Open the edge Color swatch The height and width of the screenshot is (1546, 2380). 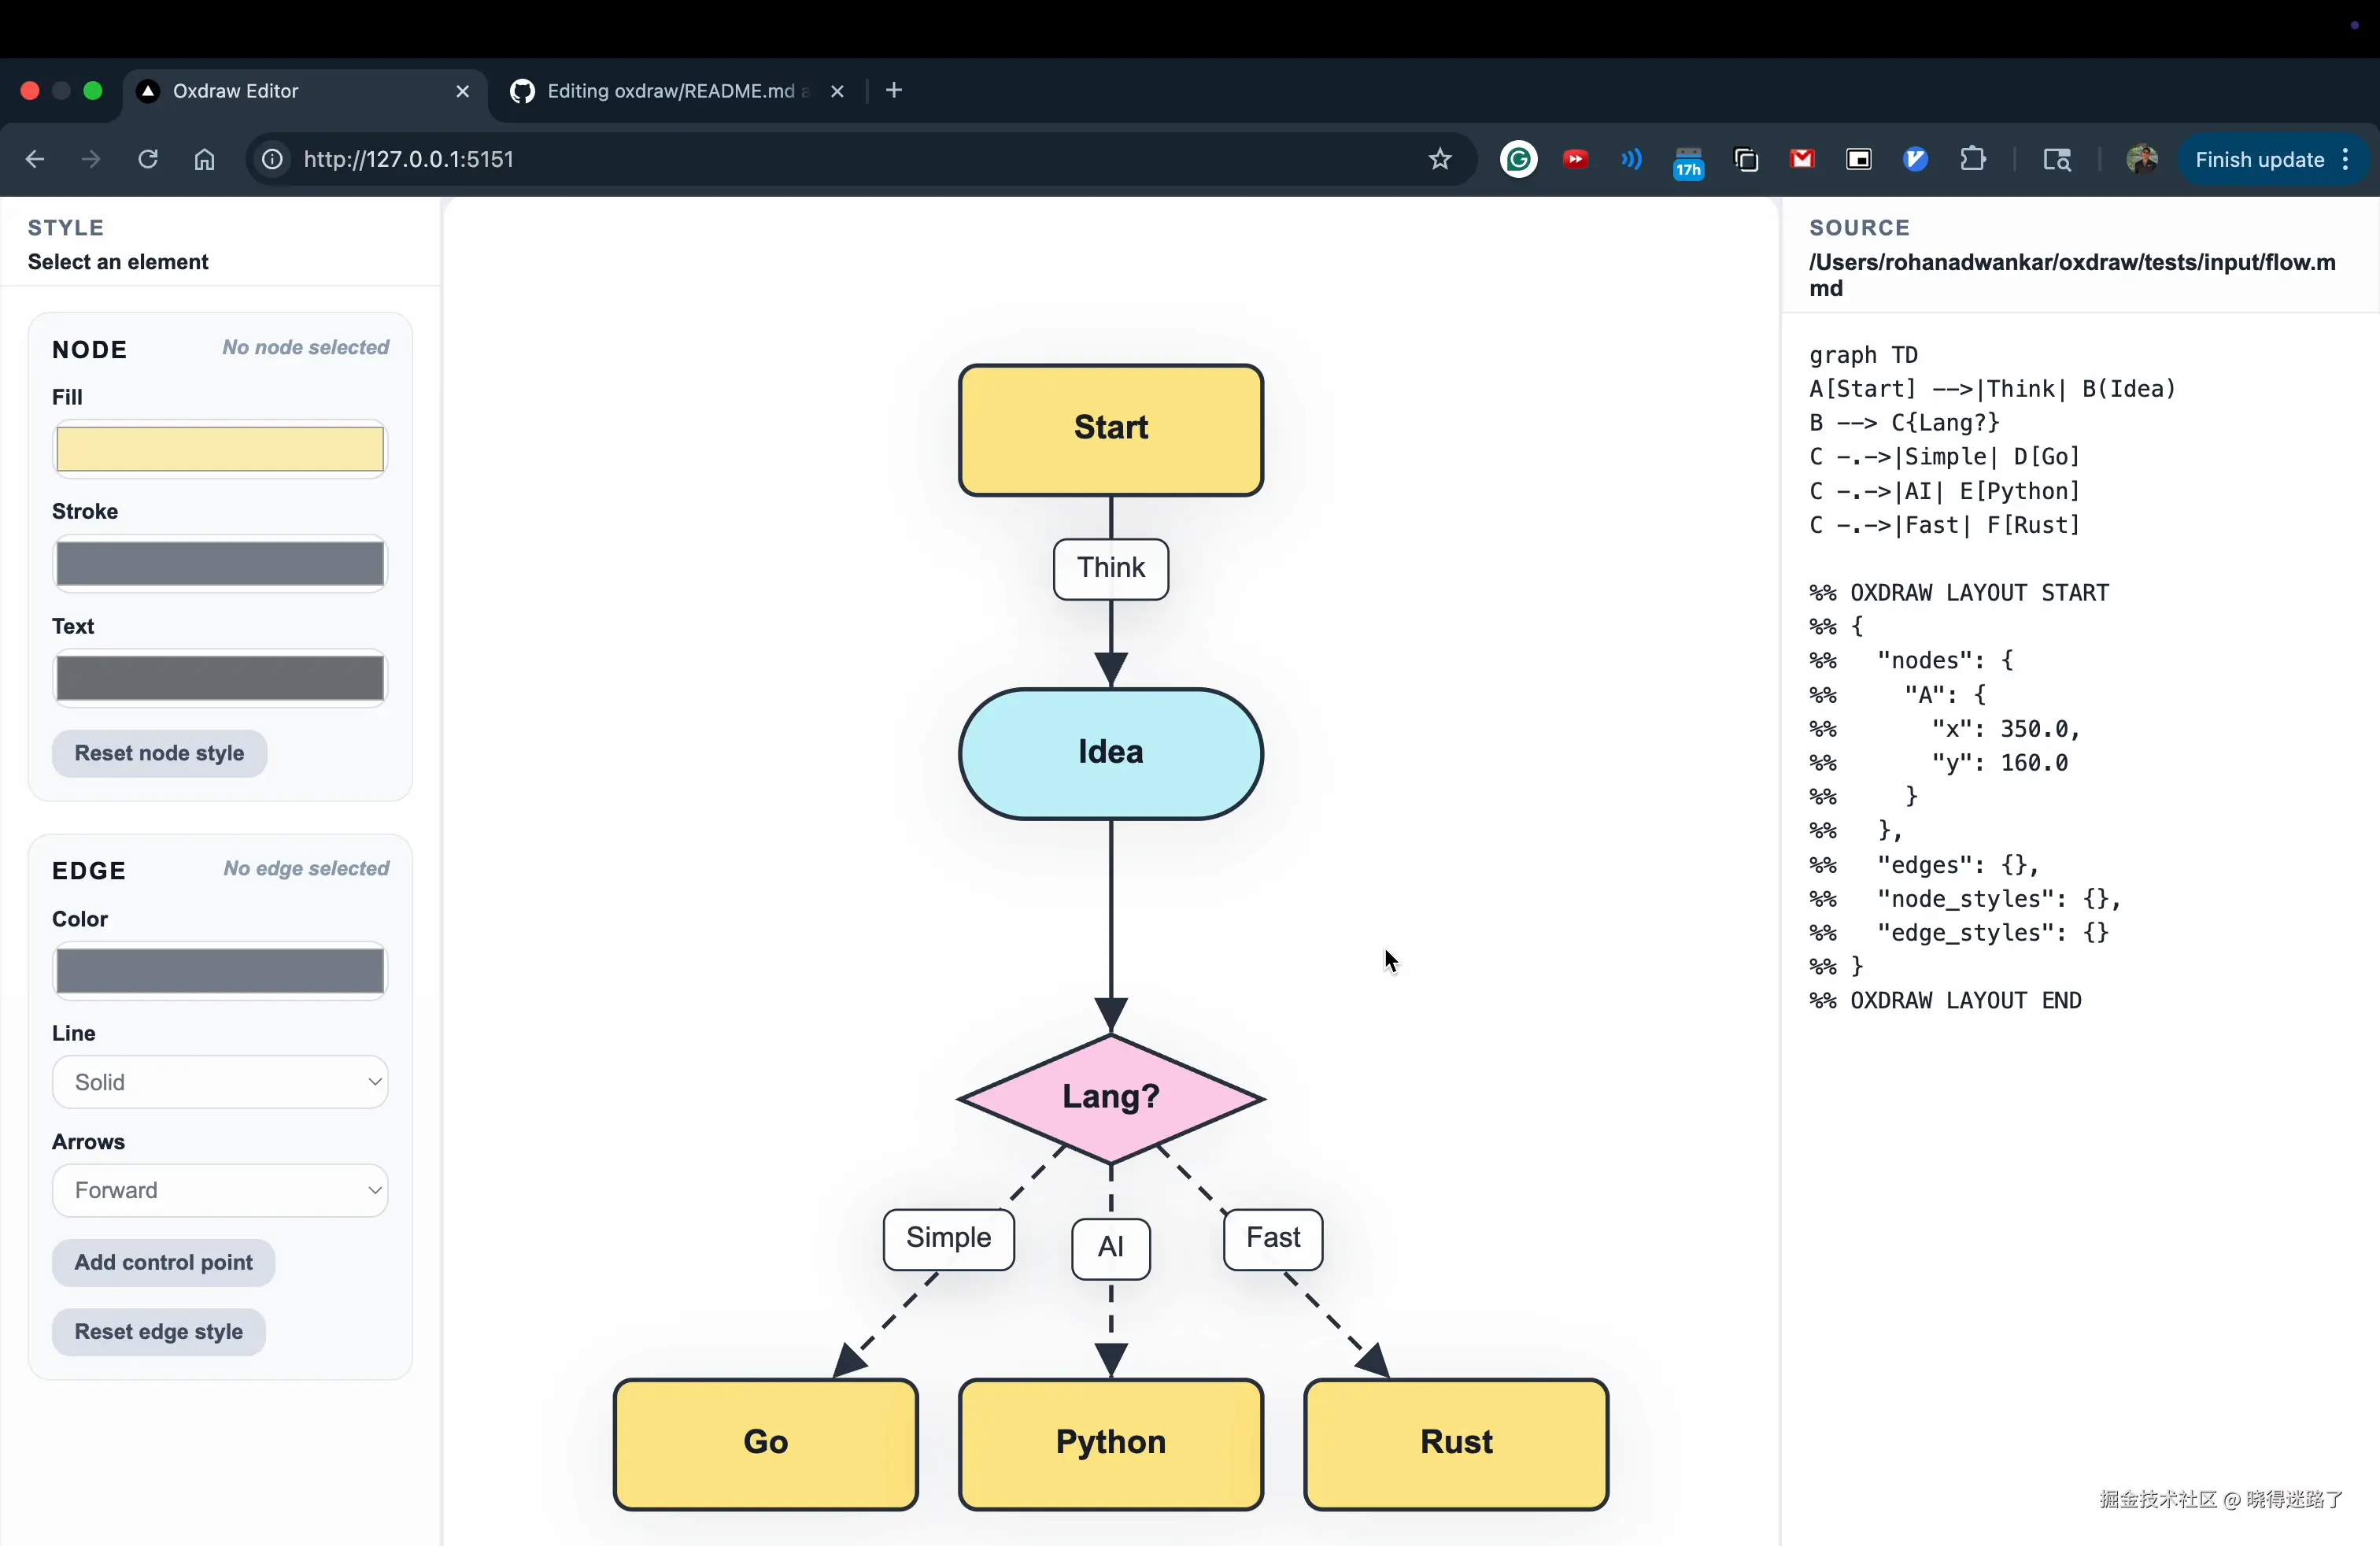point(220,971)
